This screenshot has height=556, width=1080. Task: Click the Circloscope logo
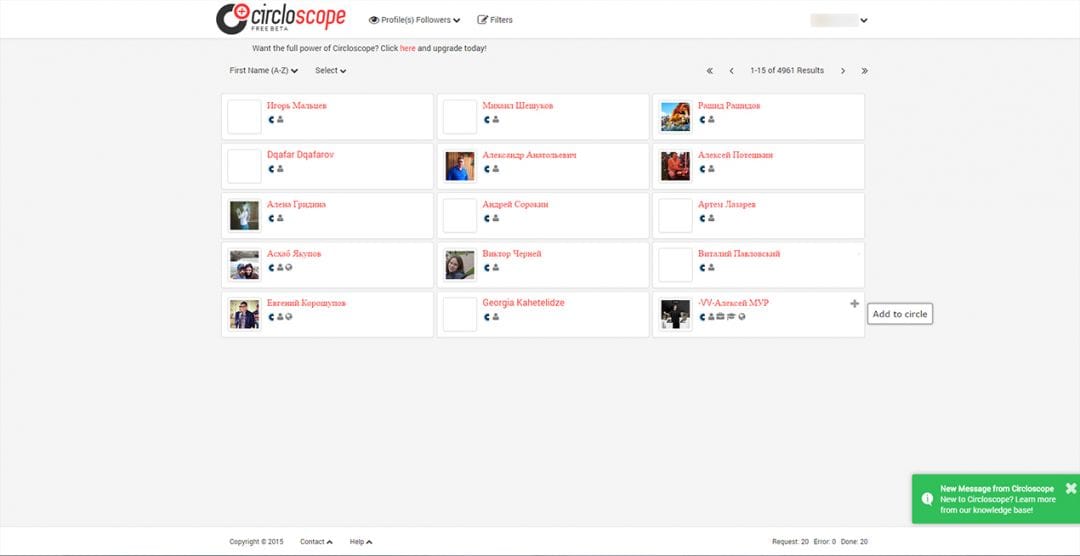(280, 18)
